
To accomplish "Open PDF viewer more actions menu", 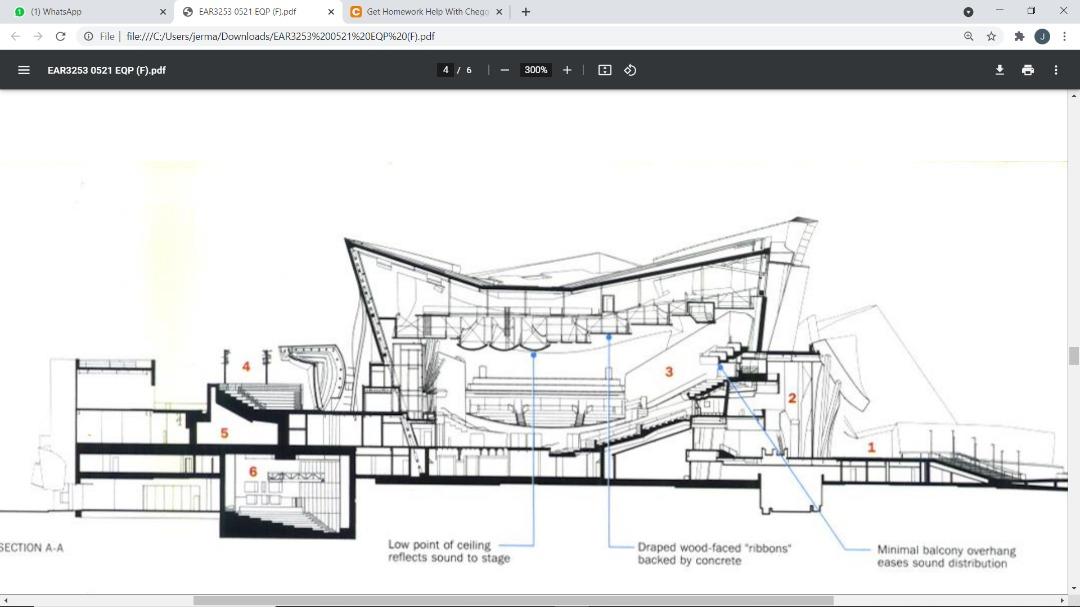I will (x=1056, y=70).
